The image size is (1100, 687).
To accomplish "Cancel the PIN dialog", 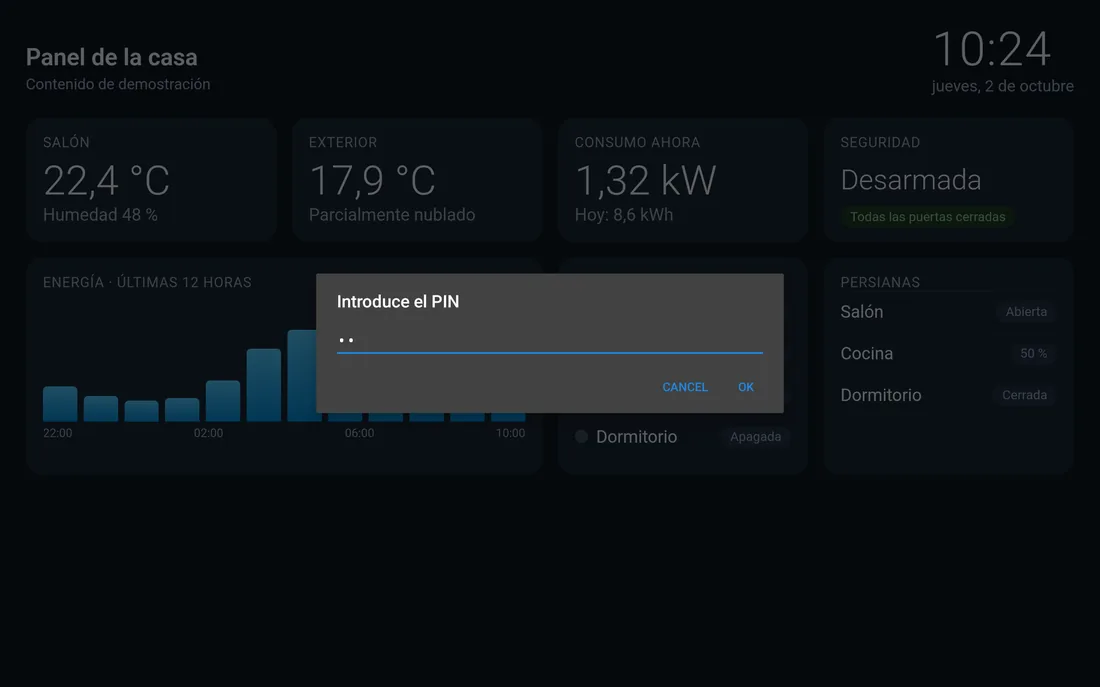I will 685,387.
